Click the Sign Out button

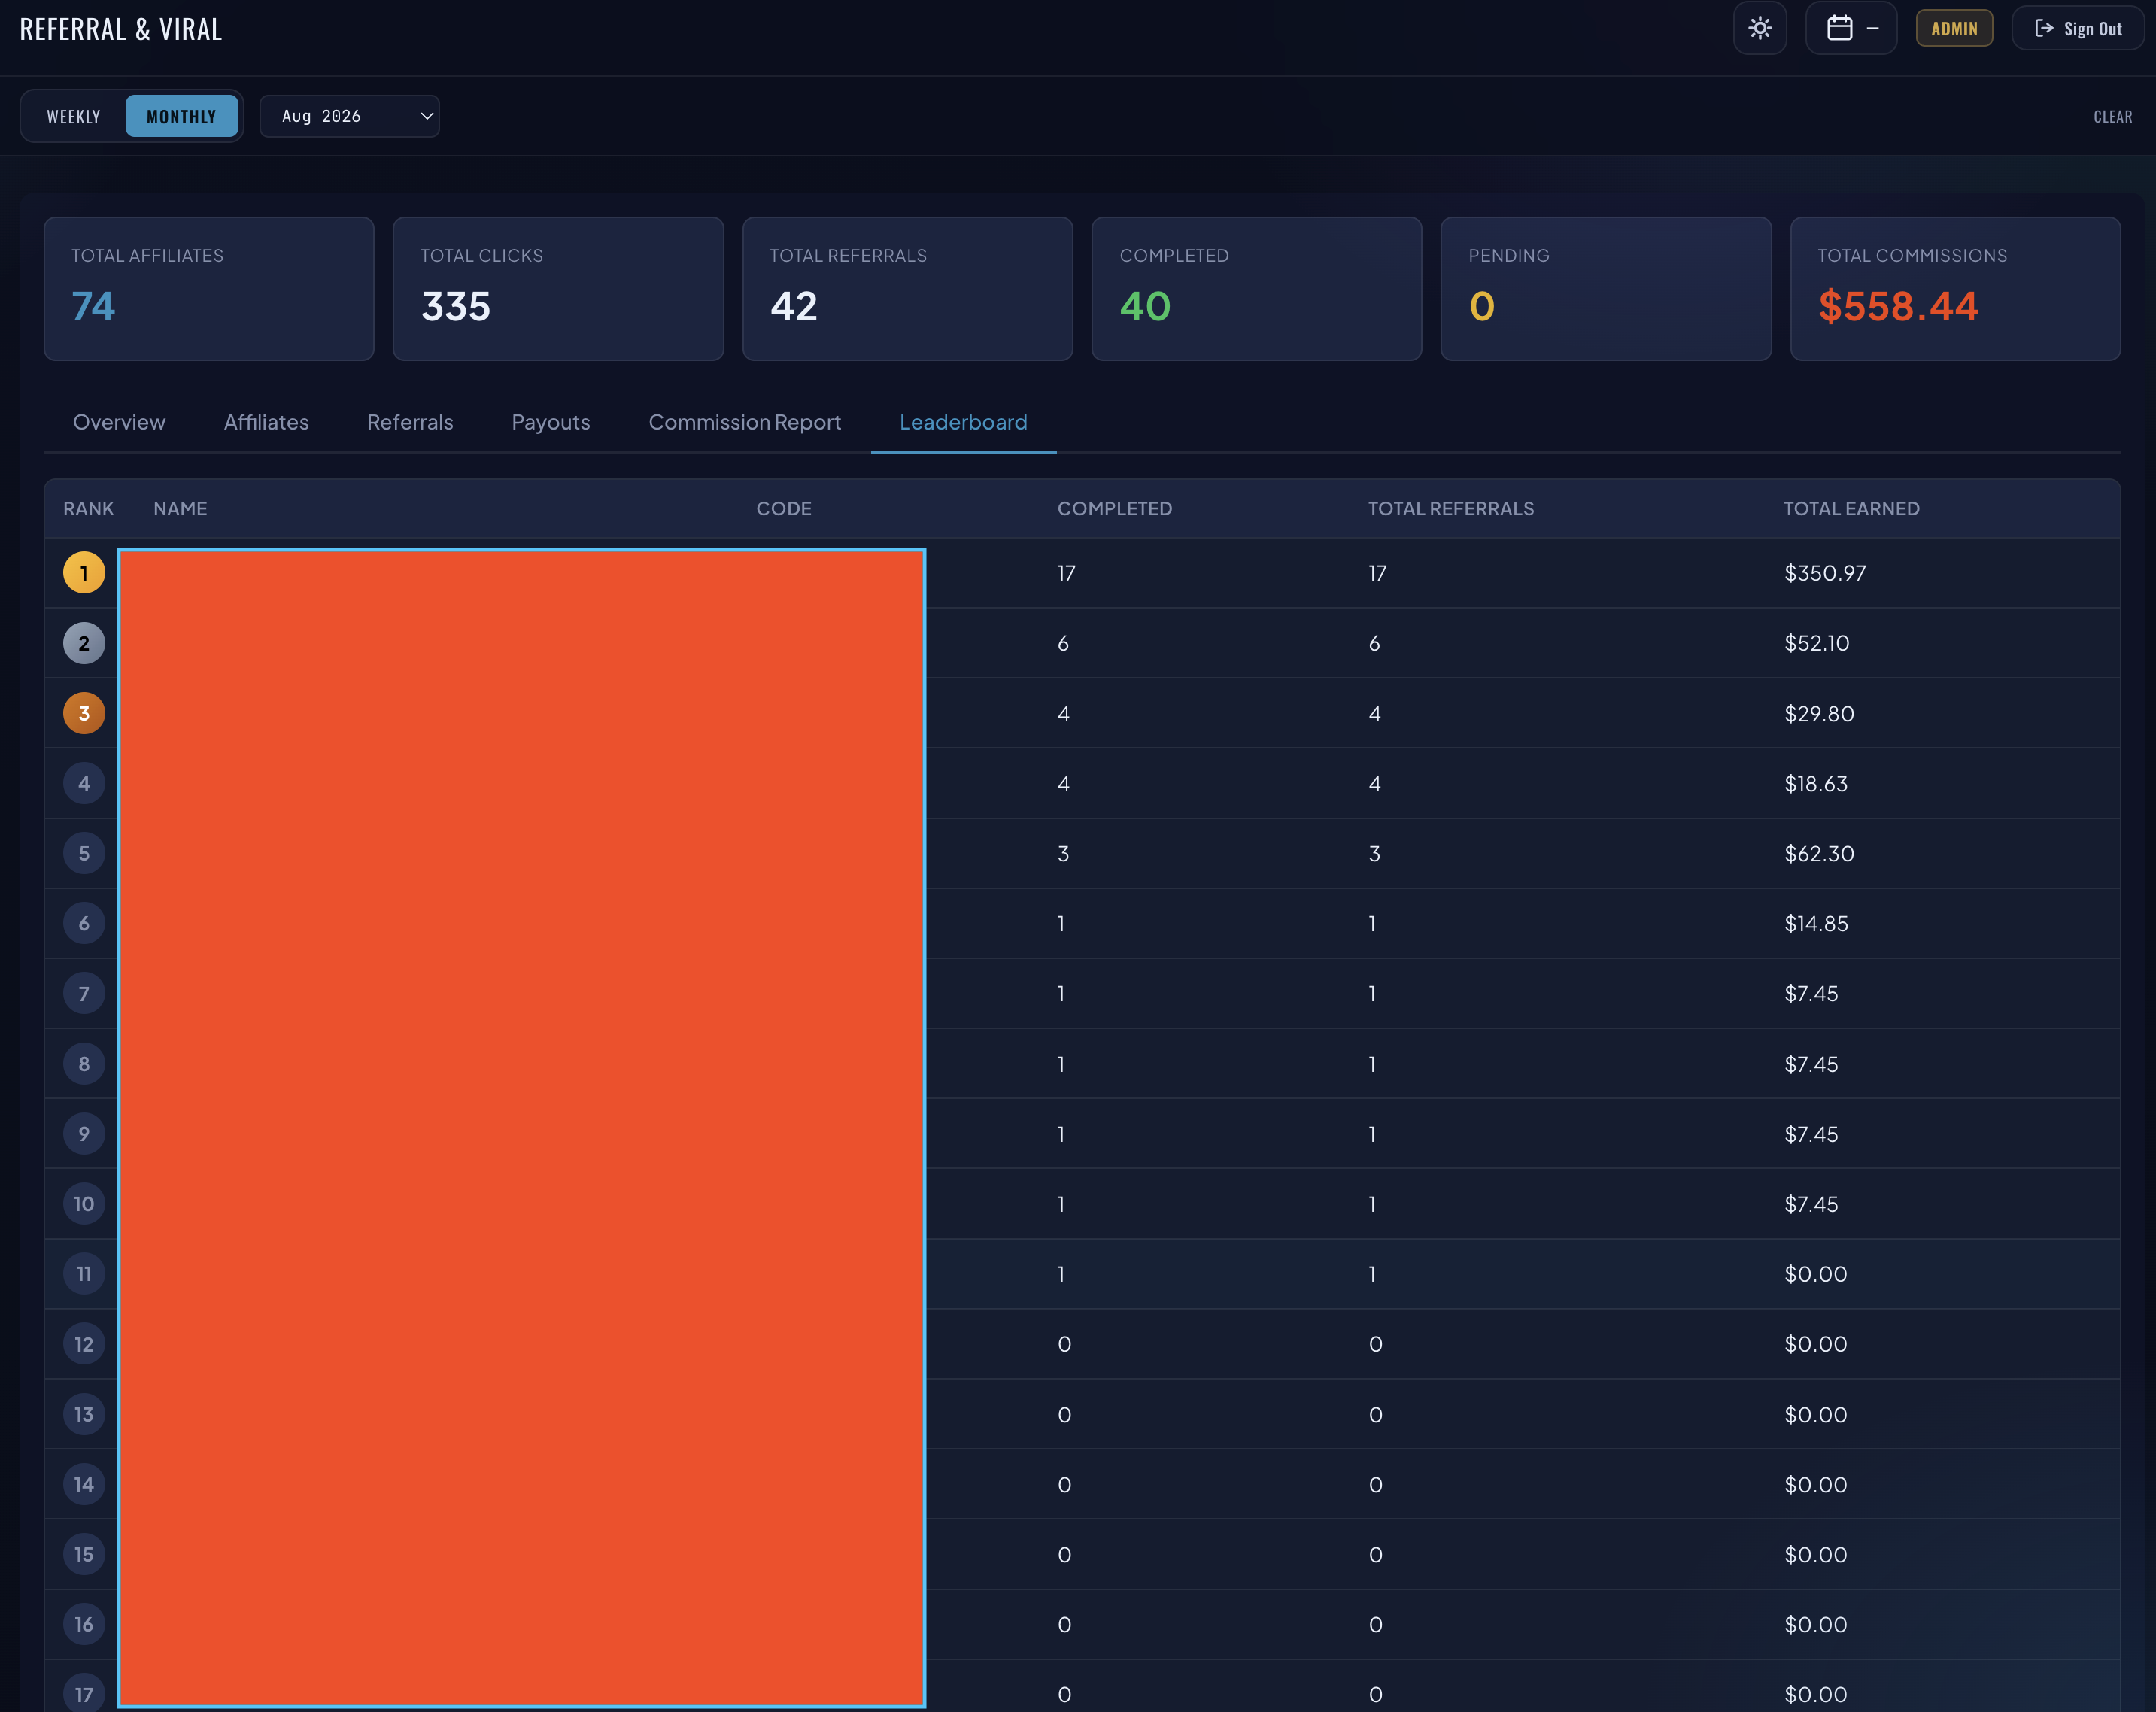pyautogui.click(x=2077, y=28)
